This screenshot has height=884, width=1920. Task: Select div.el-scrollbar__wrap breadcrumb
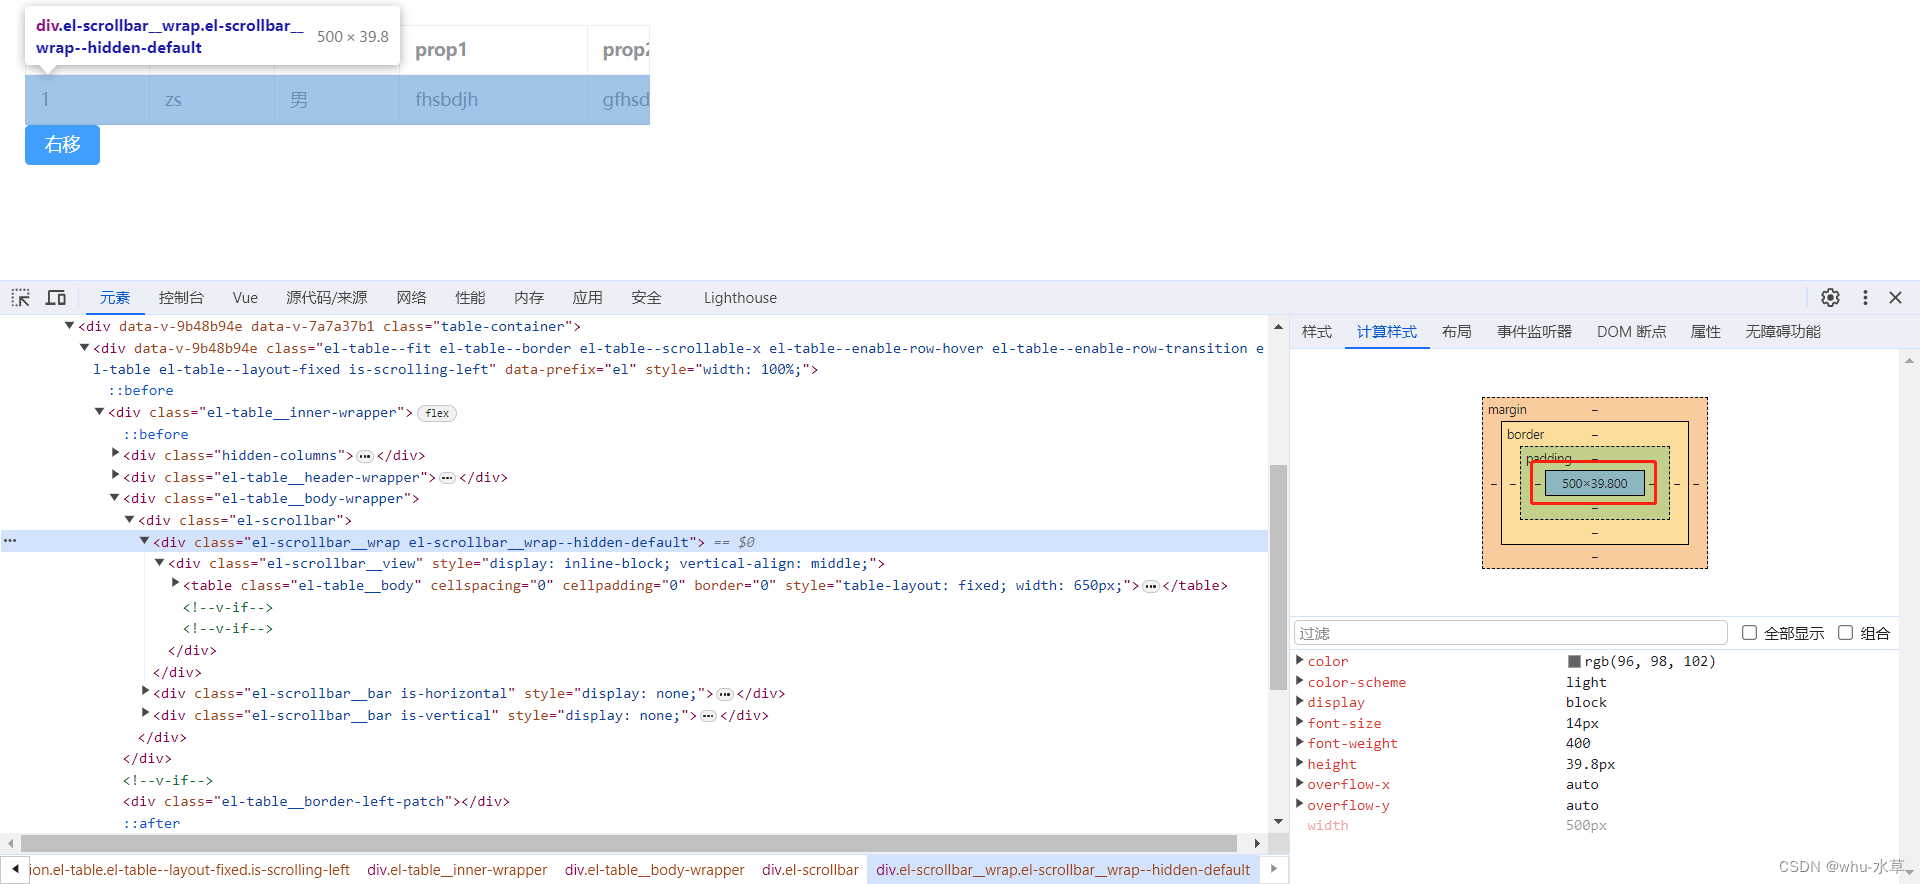pos(1063,870)
